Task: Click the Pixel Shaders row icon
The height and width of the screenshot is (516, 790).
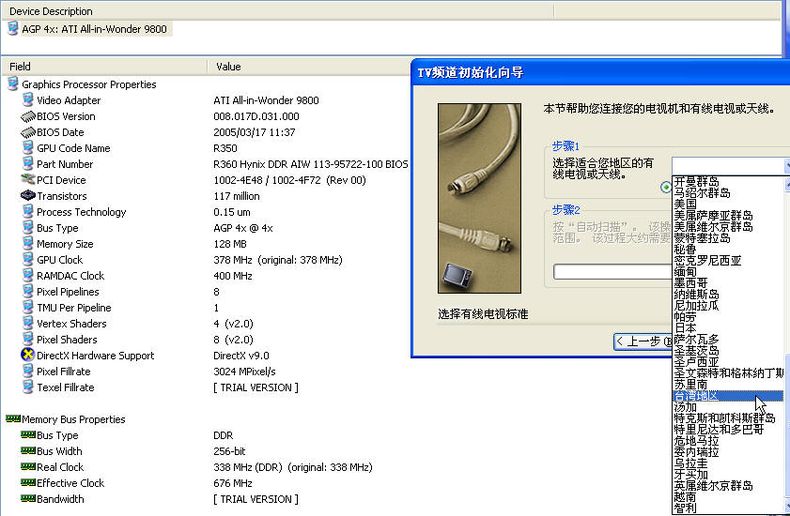Action: click(x=28, y=339)
